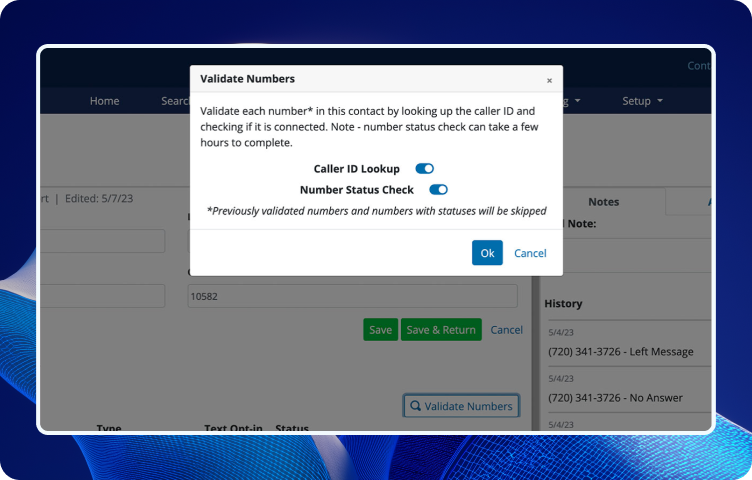The width and height of the screenshot is (752, 480).
Task: Click Ok to confirm validation
Action: coord(487,253)
